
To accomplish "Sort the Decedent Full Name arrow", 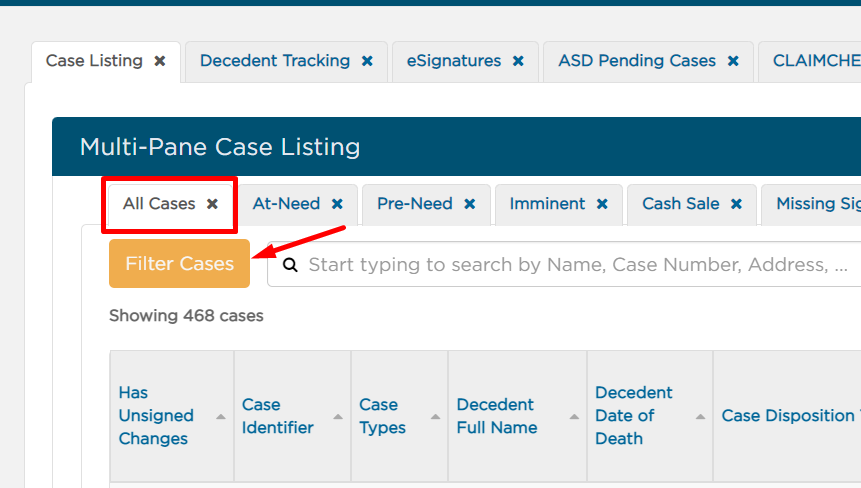I will click(574, 417).
